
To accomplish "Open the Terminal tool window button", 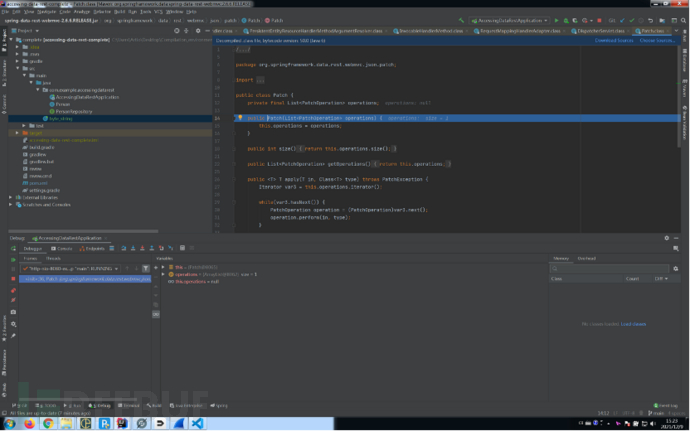I will [129, 405].
